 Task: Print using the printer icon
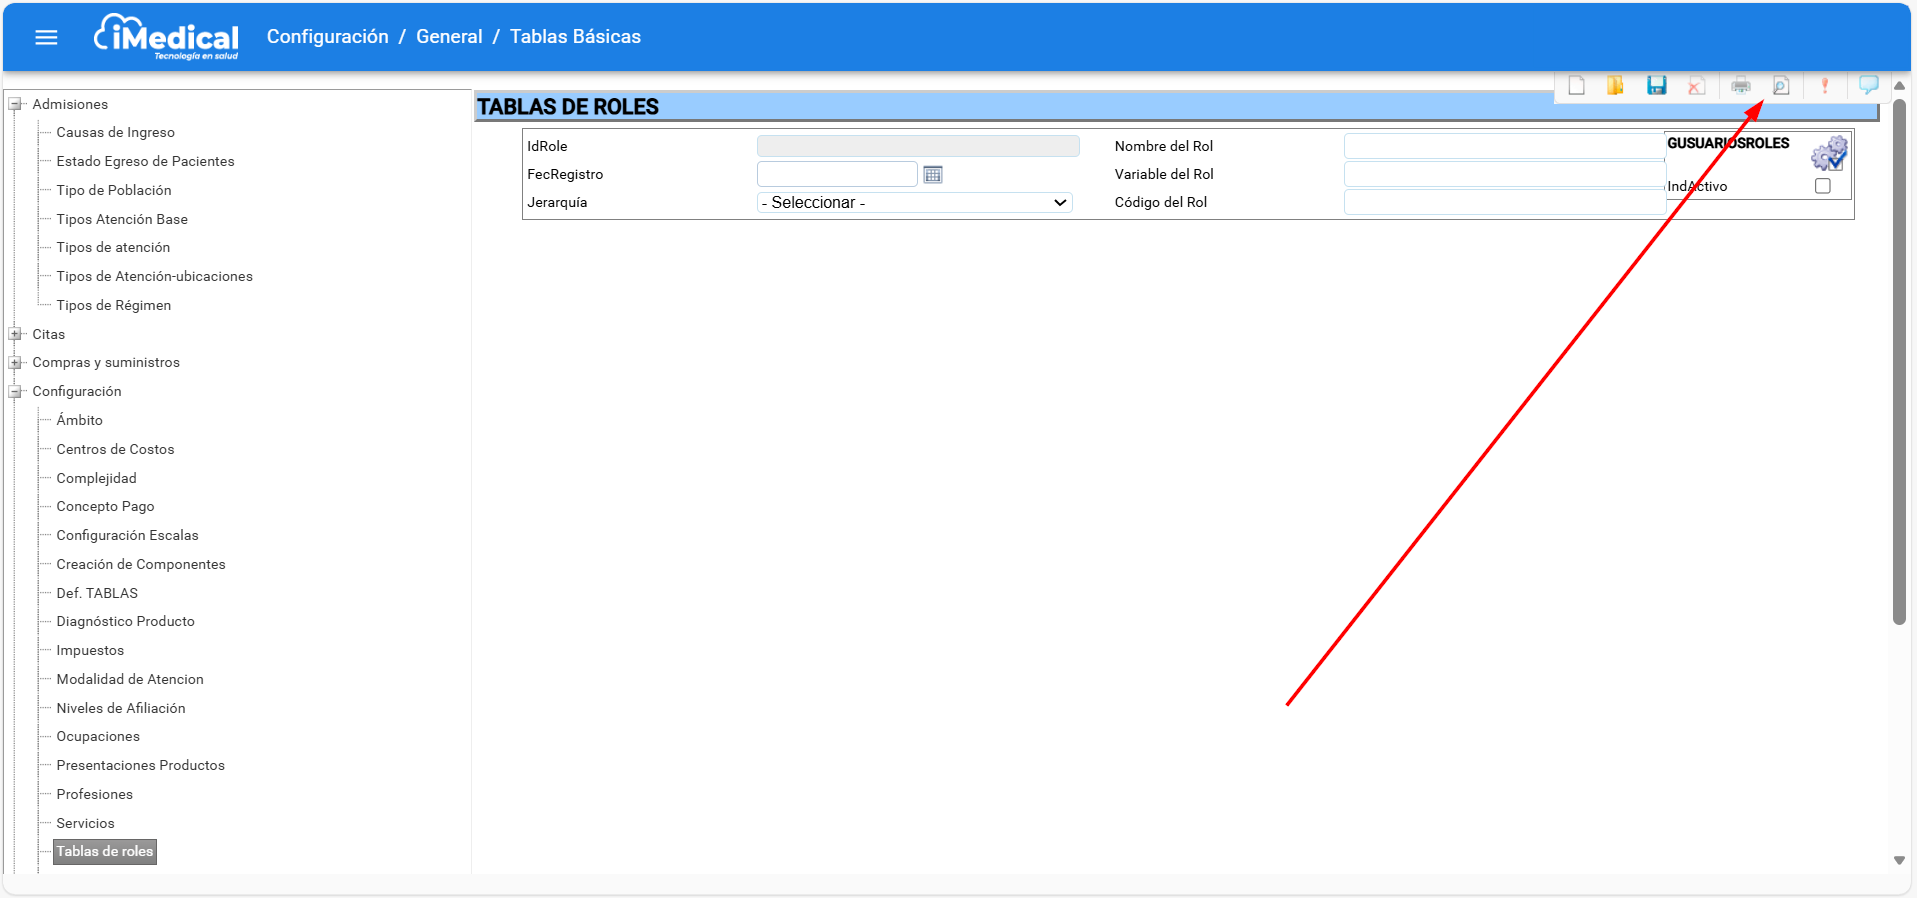[x=1741, y=86]
